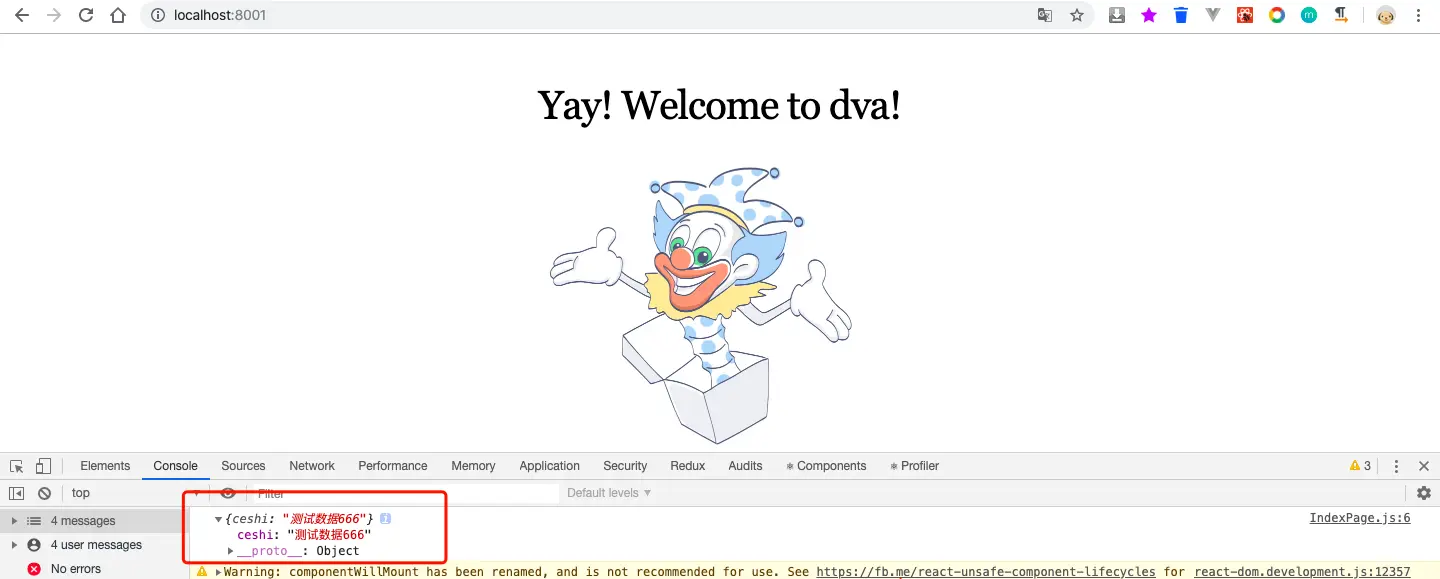Open the red paw extension icon
This screenshot has height=579, width=1440.
1245,15
